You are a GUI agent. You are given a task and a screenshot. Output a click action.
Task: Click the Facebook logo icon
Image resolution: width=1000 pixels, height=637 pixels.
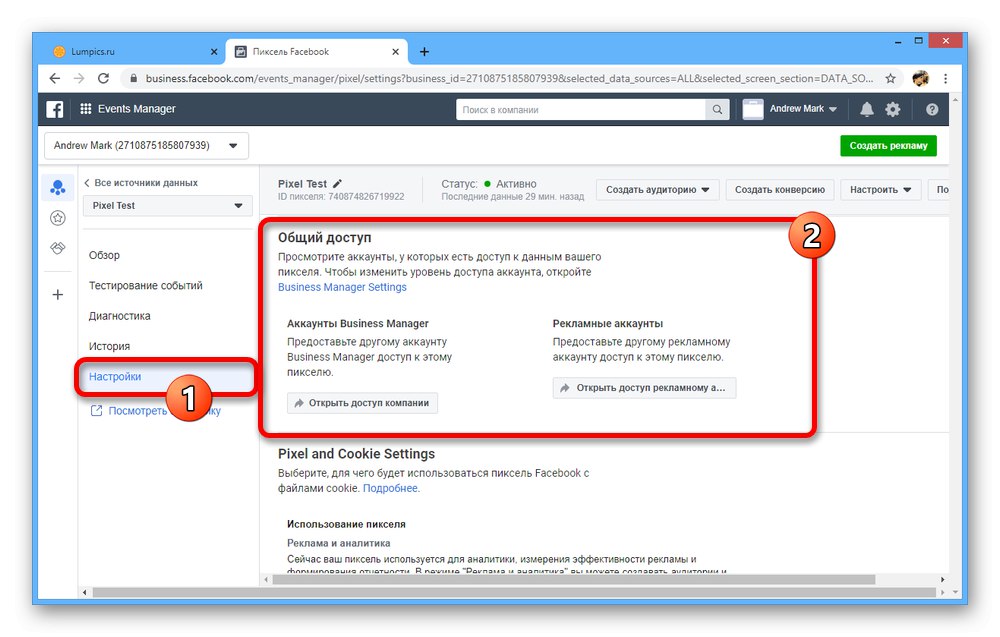click(x=55, y=109)
